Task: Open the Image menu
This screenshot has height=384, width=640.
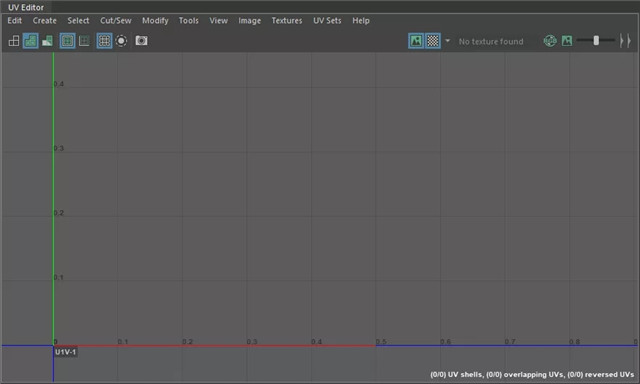Action: pos(250,20)
